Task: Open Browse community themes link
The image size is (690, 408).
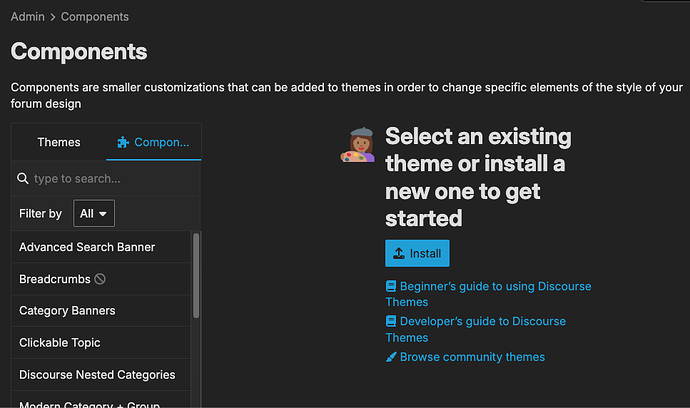Action: point(465,357)
